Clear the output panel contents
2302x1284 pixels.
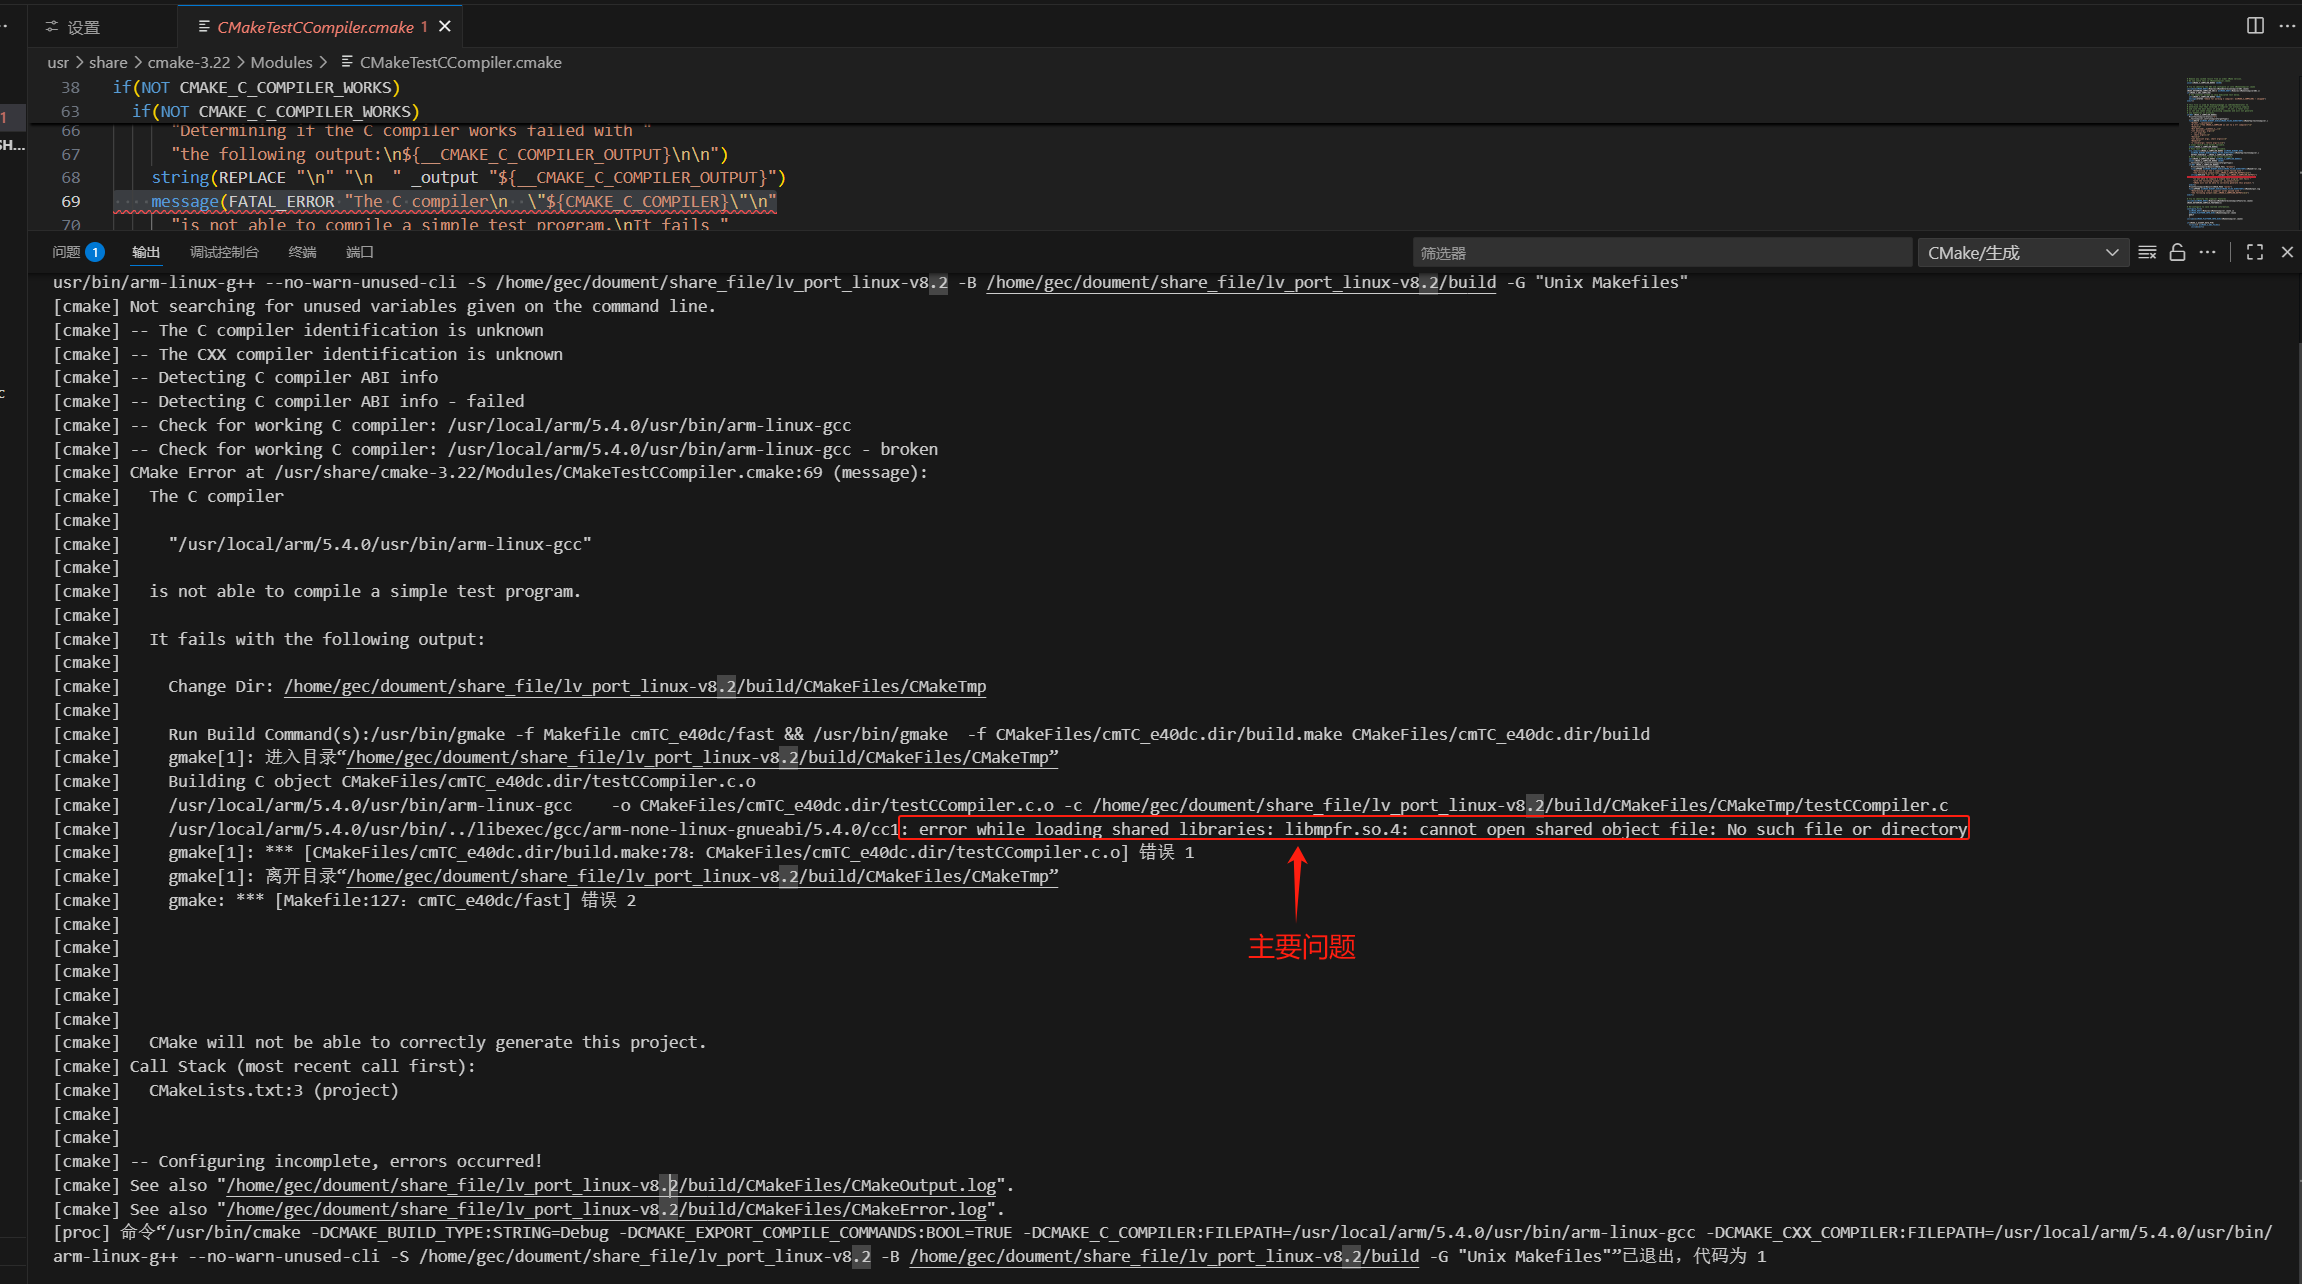tap(2147, 252)
